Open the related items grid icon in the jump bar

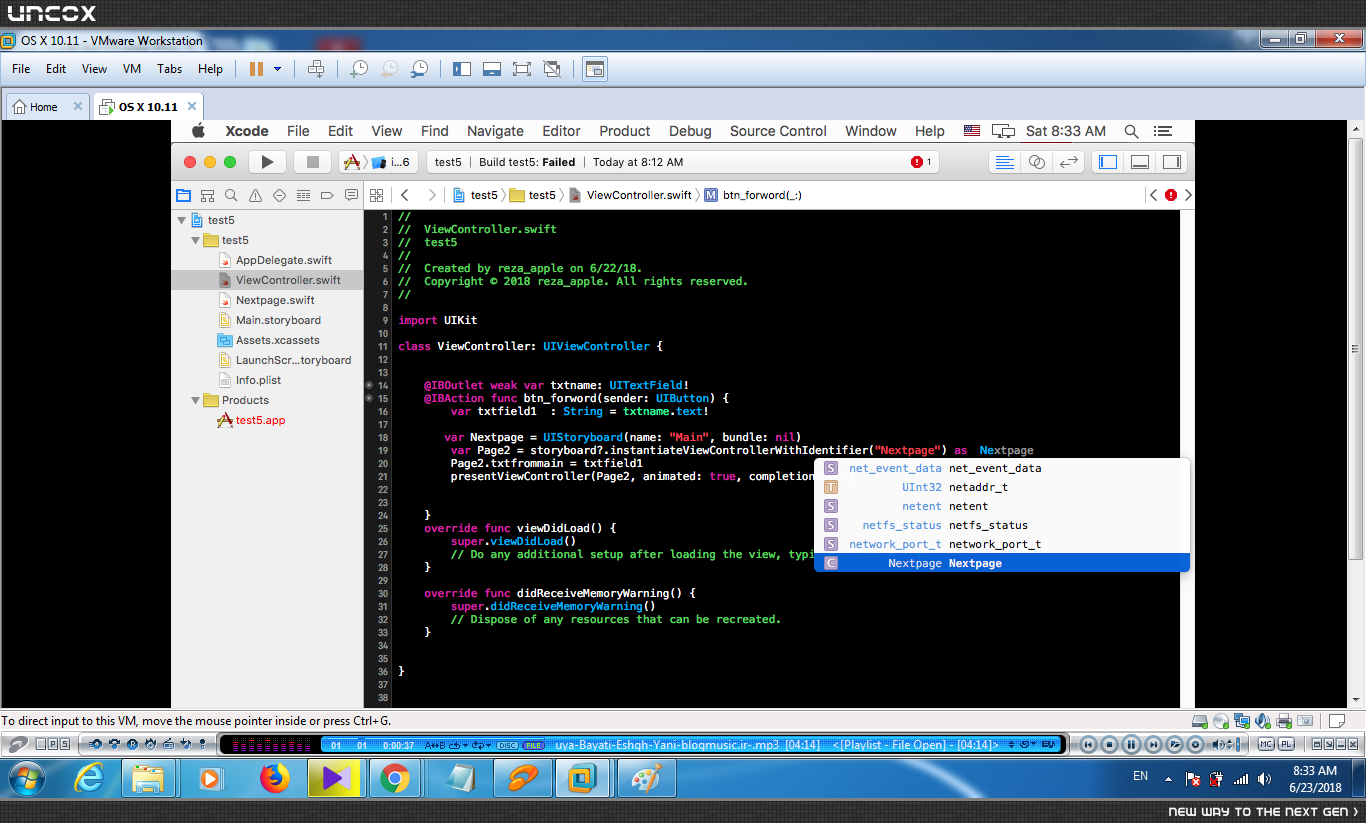click(x=376, y=195)
